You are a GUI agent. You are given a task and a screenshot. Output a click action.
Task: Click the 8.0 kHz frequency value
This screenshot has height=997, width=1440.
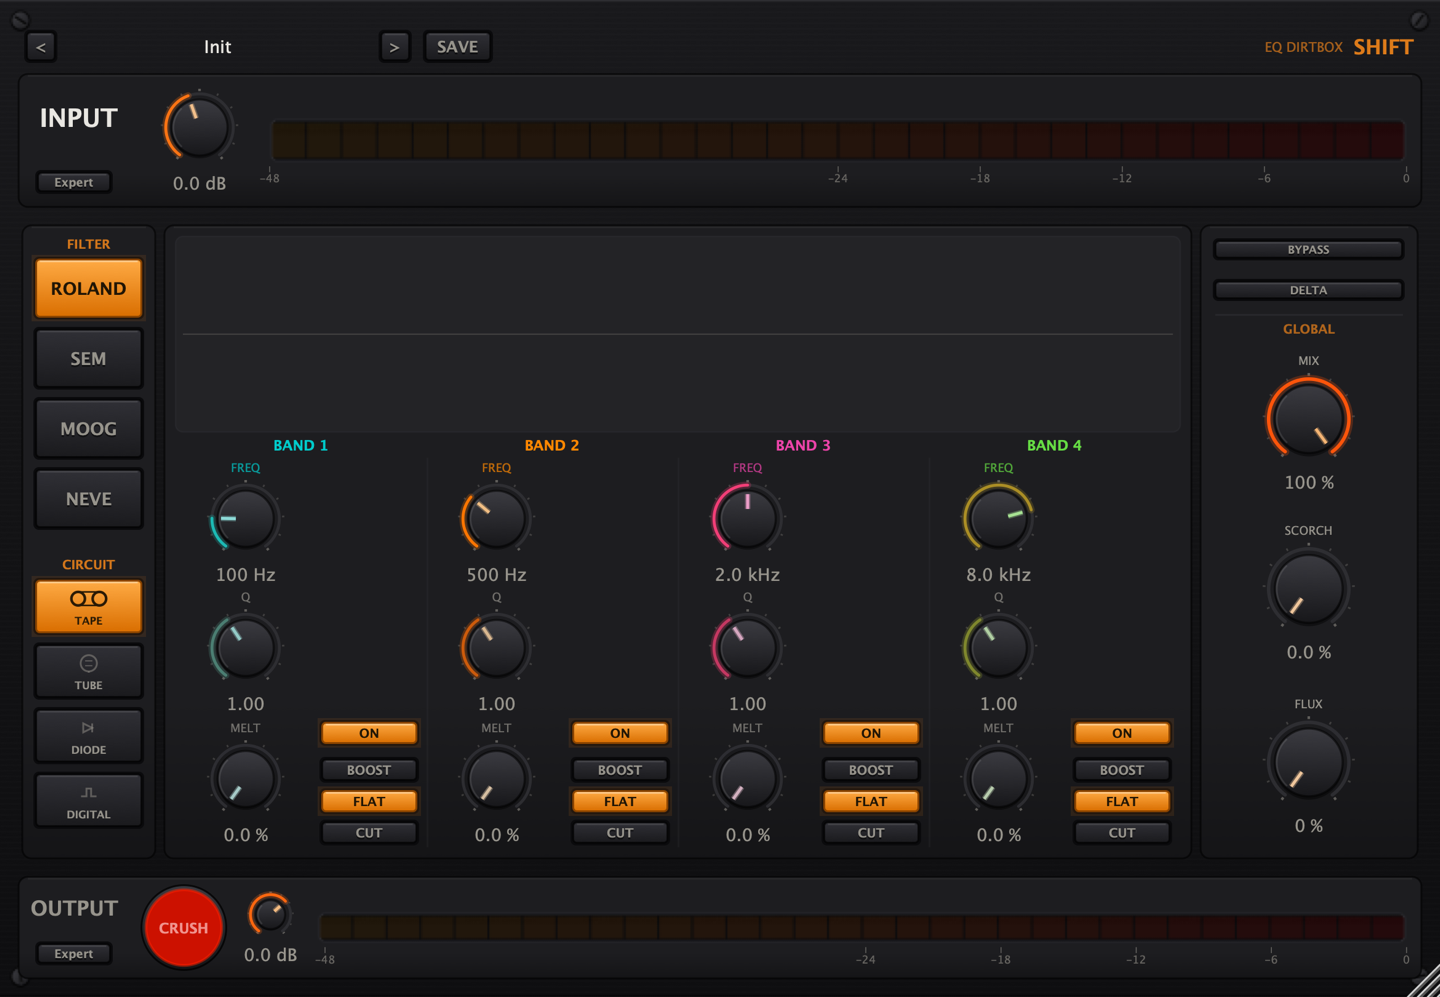(998, 575)
